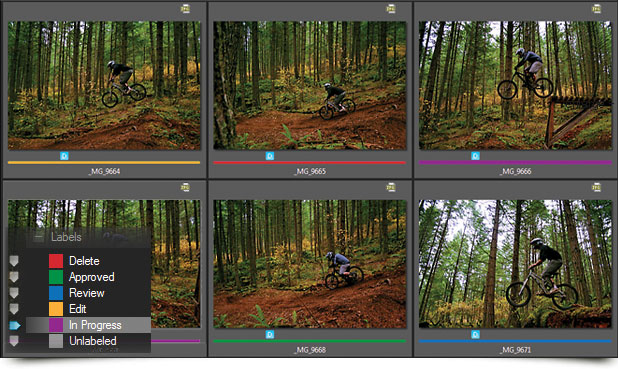Click blue developed icon under _MG_9666 photo
Screen dimensions: 618x369
coord(475,156)
